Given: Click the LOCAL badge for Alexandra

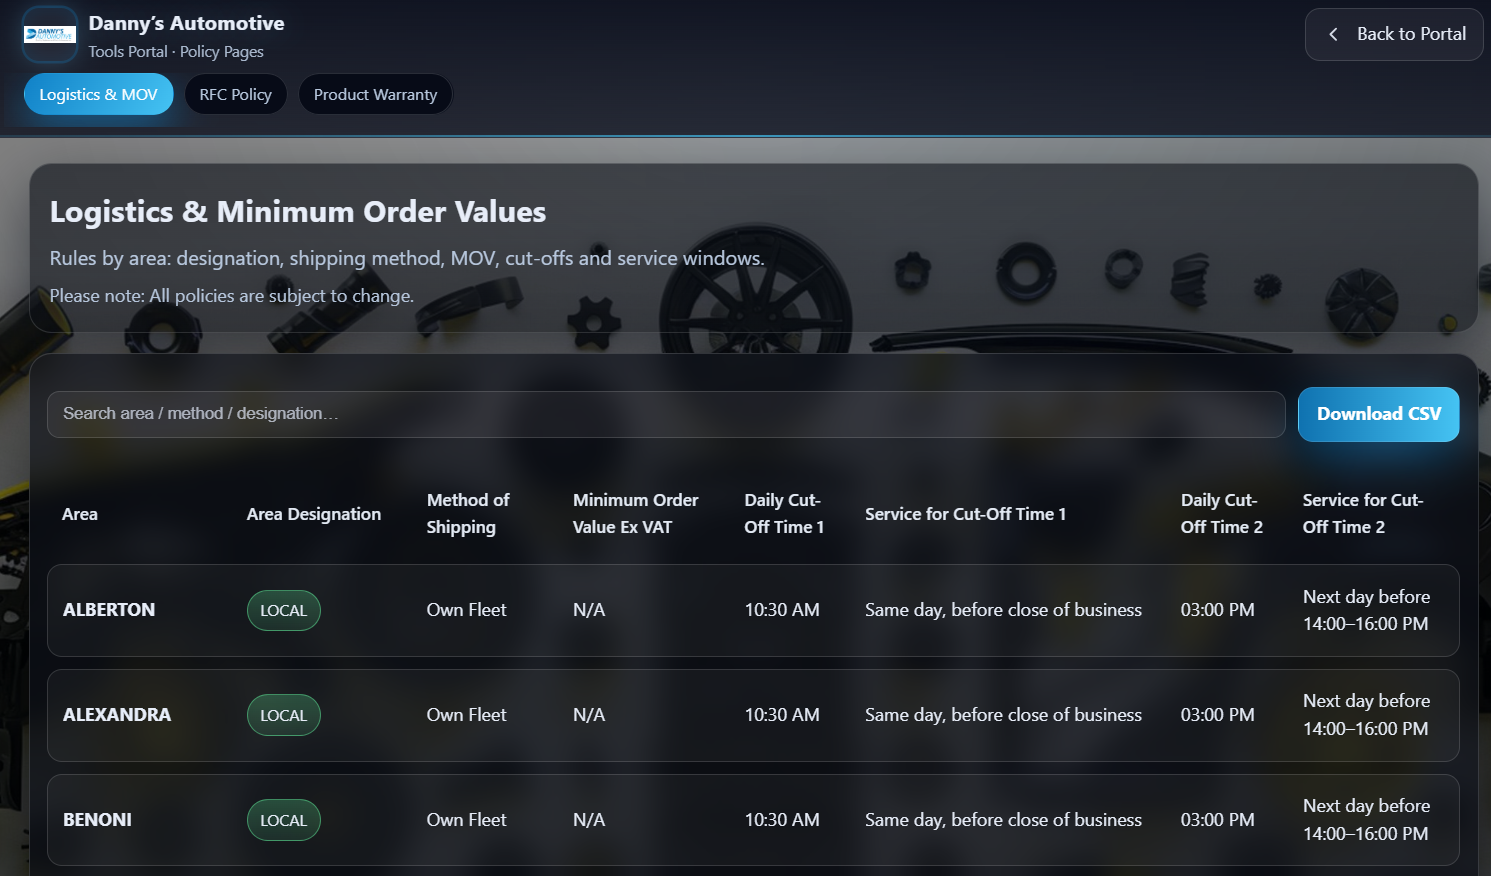Looking at the screenshot, I should click(283, 716).
